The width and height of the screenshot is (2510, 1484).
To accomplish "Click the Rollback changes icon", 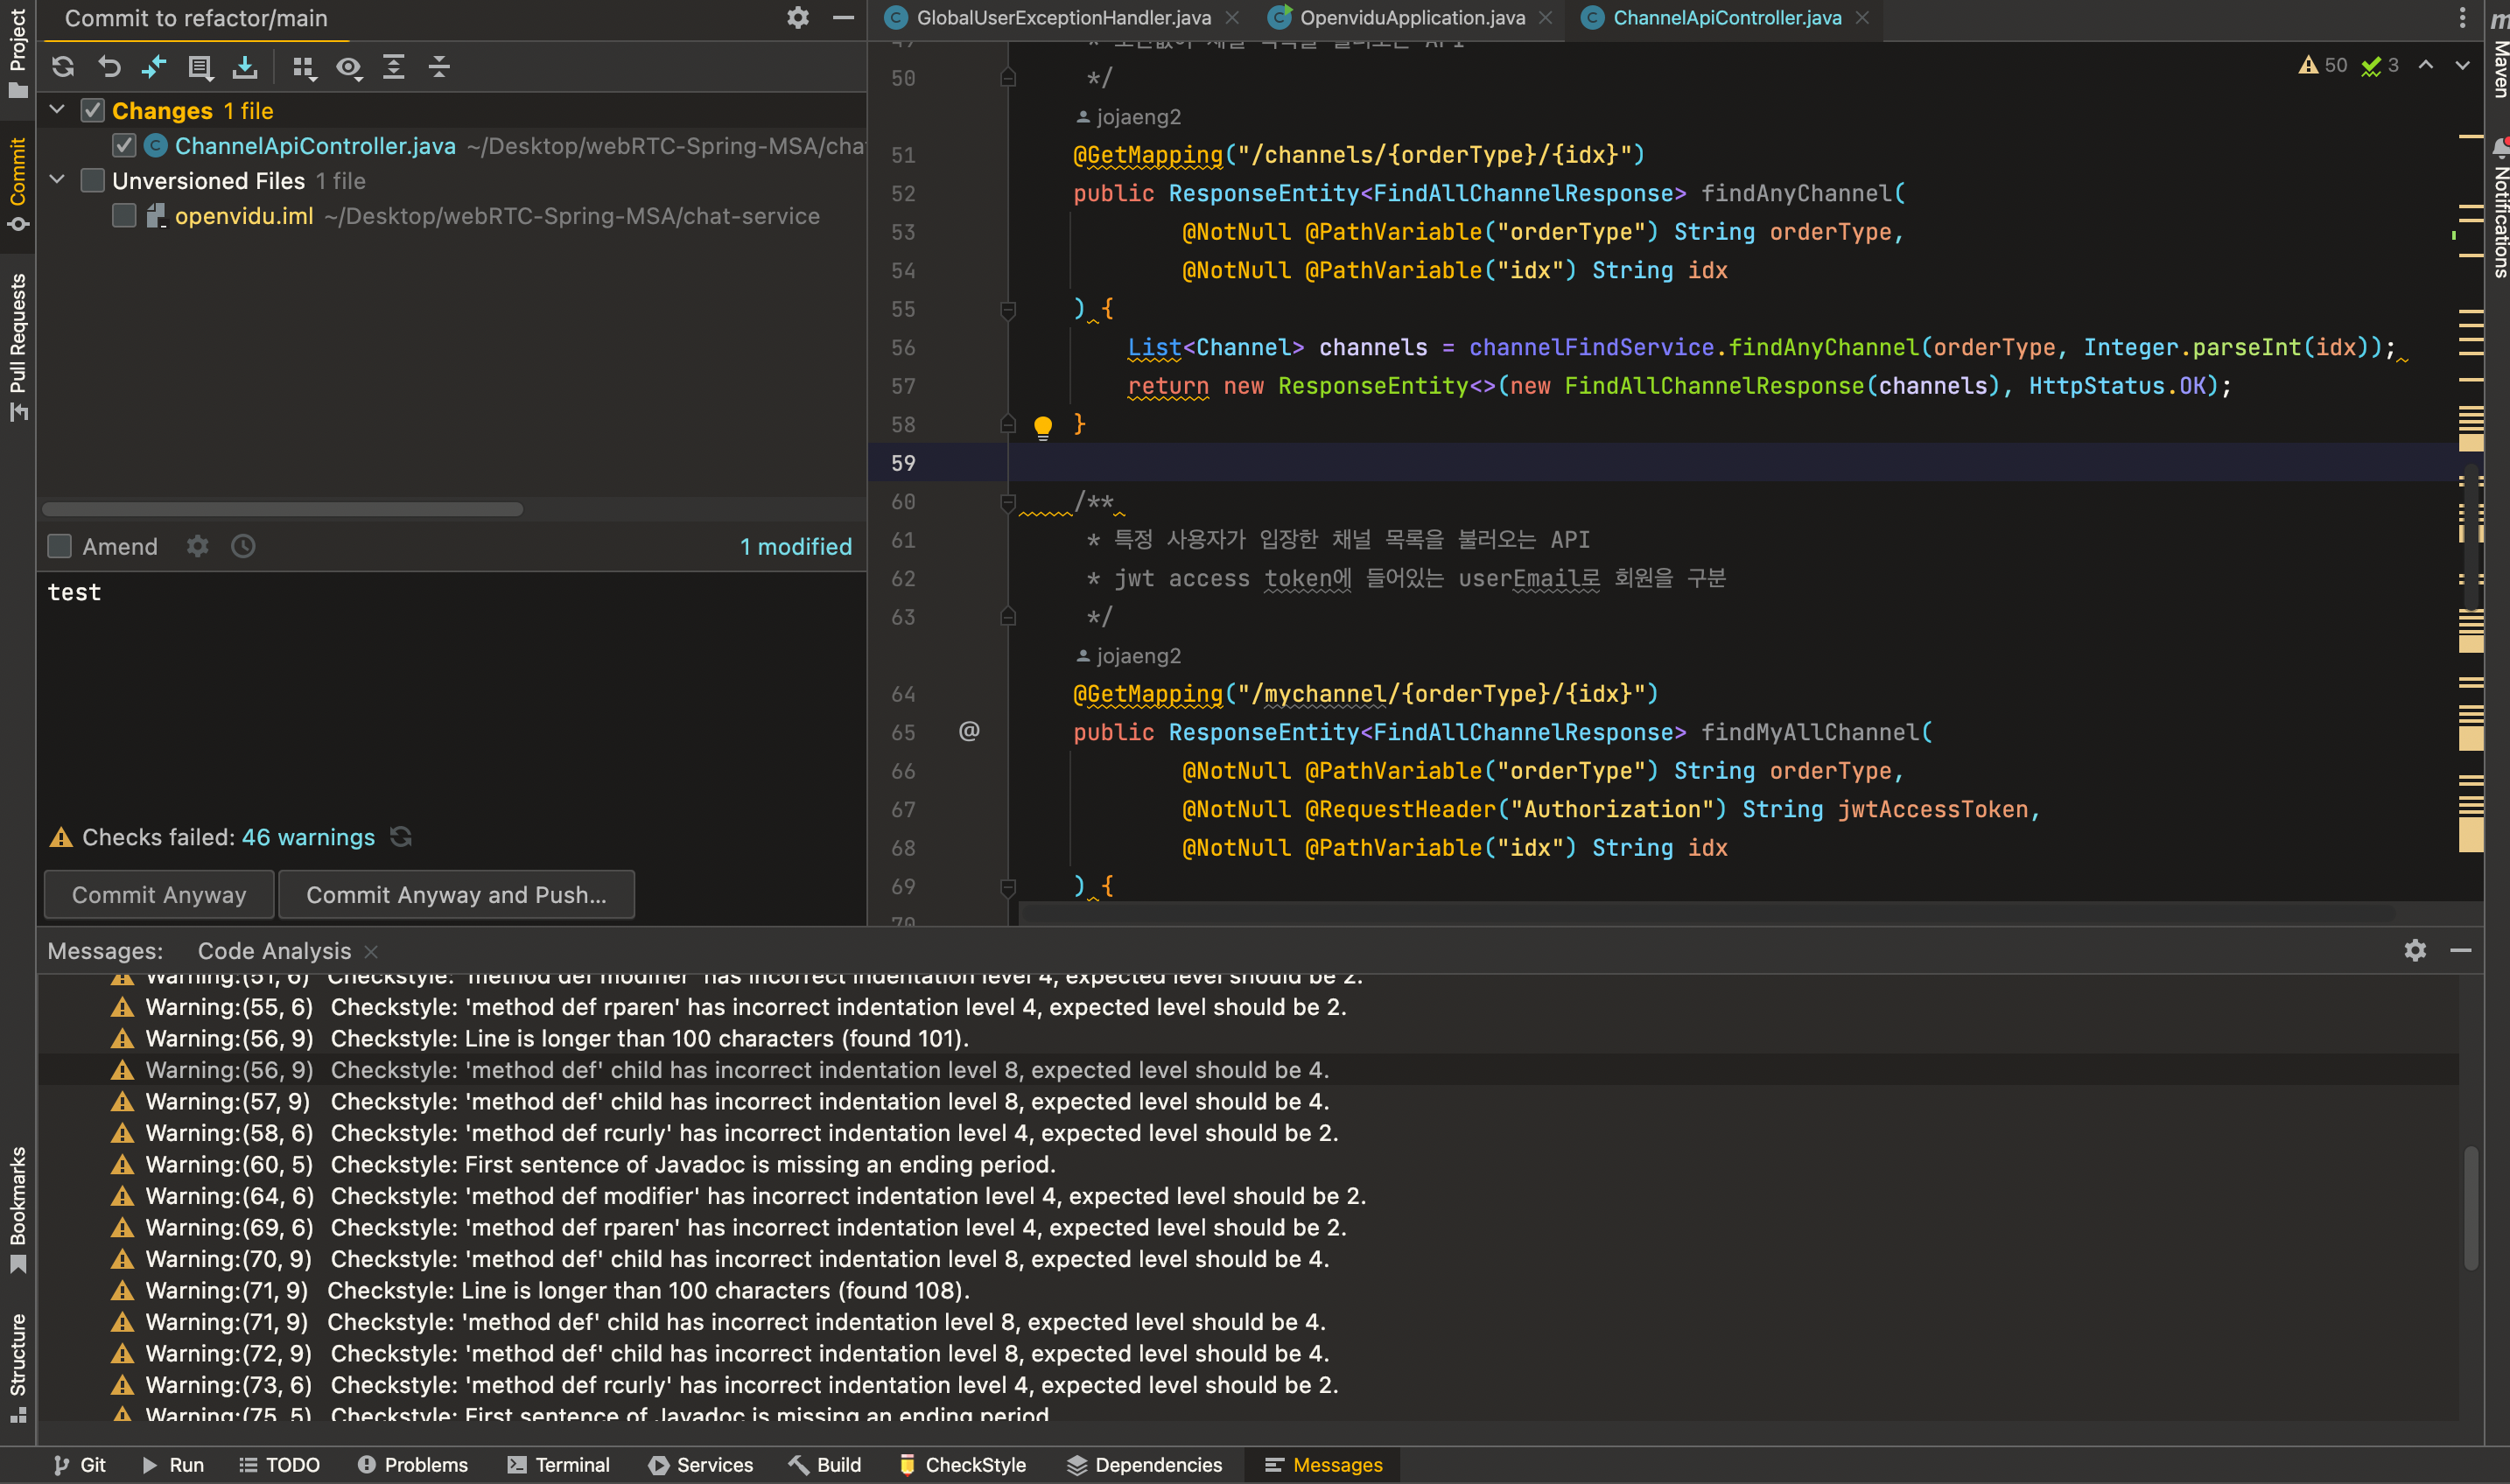I will (109, 67).
